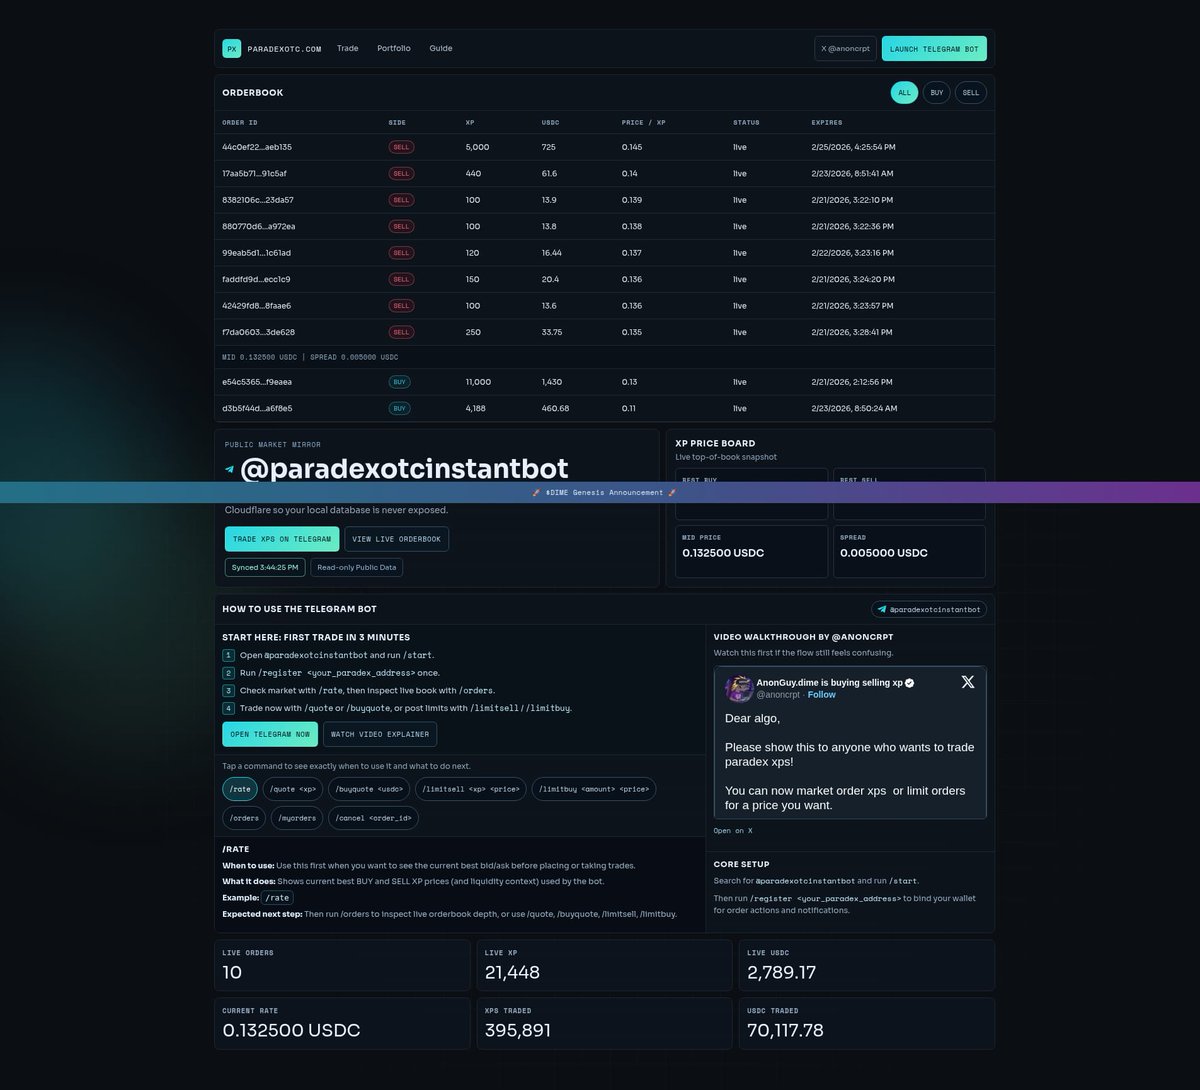1200x1090 pixels.
Task: Go to the Portfolio page
Action: [x=393, y=48]
